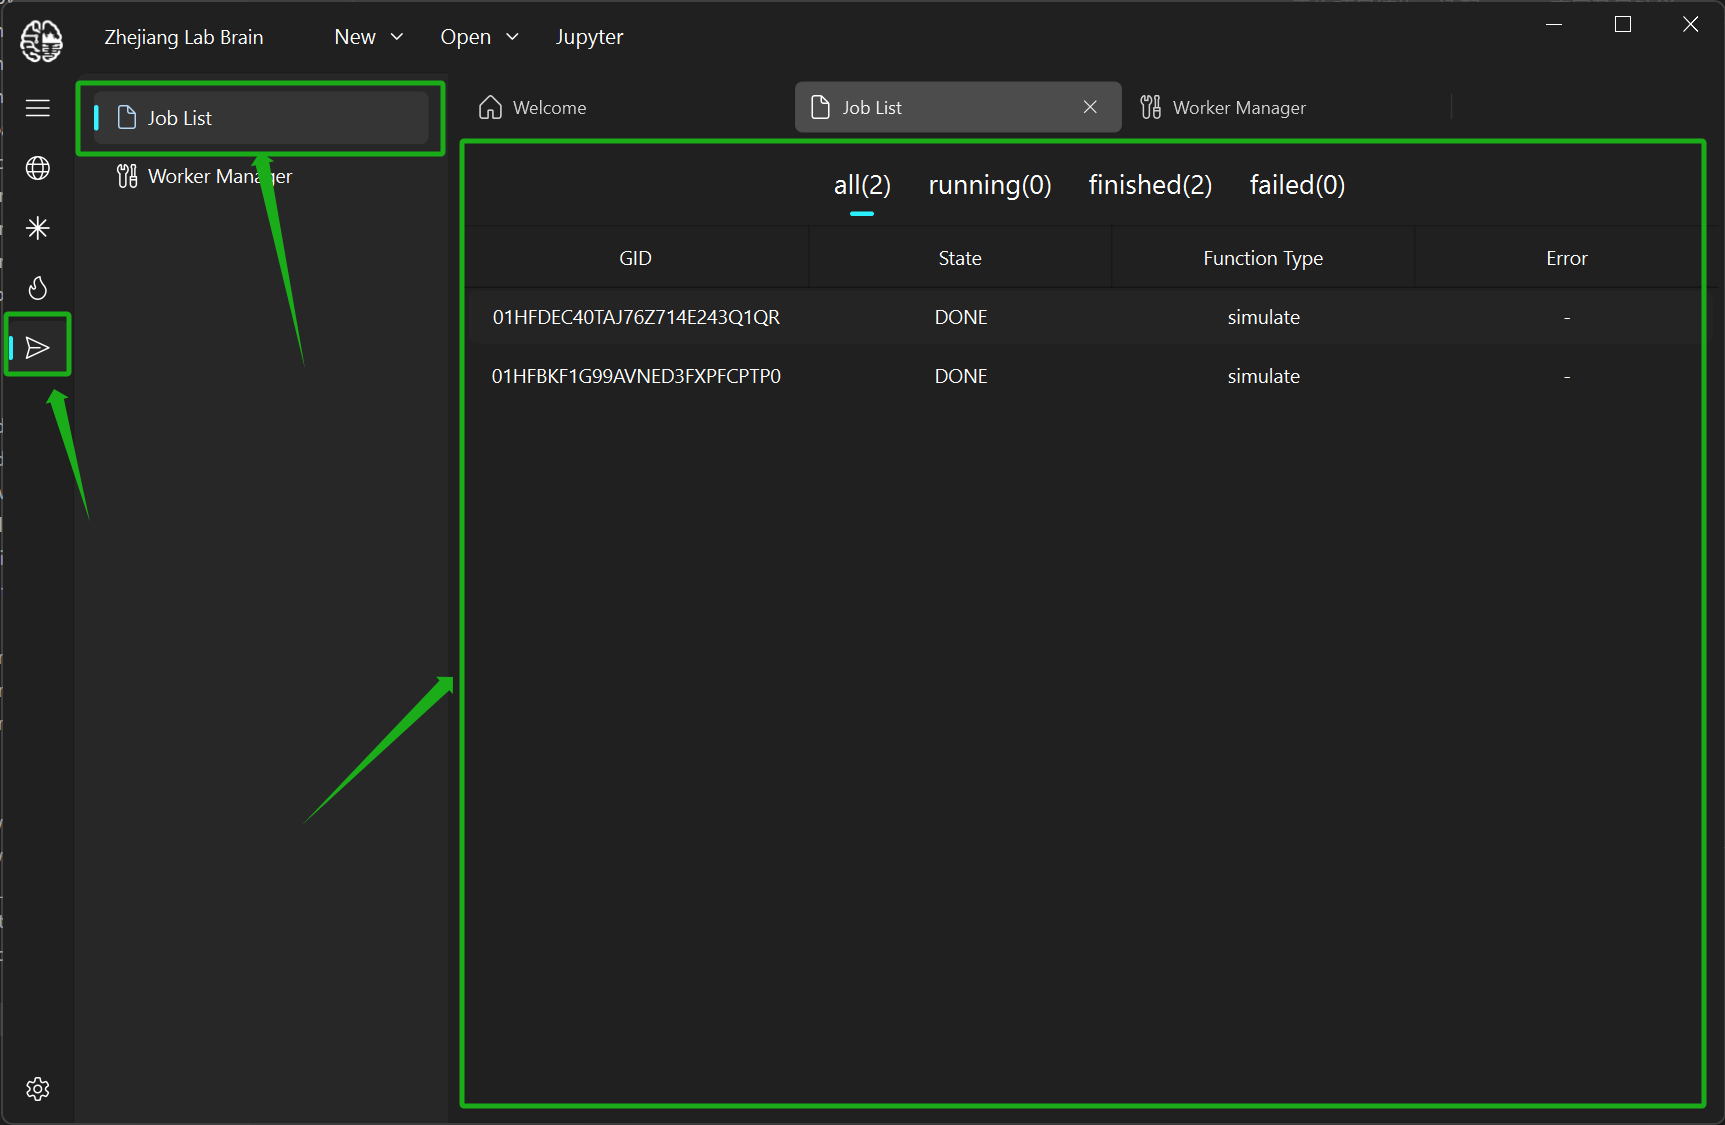Click the Zhejiang Lab Brain logo icon
The image size is (1725, 1125).
coord(41,40)
